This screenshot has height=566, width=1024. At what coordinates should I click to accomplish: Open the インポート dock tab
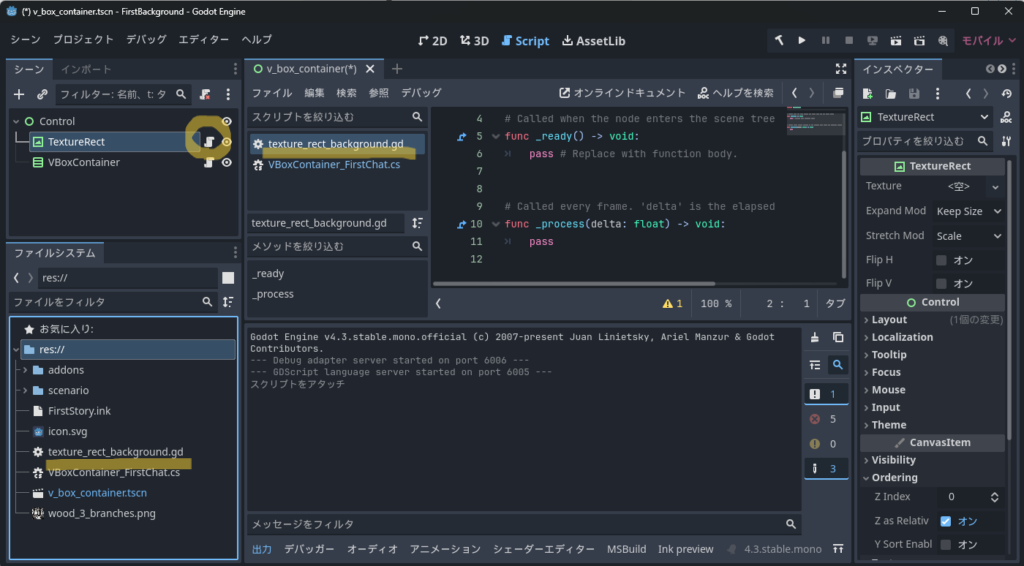tap(86, 69)
